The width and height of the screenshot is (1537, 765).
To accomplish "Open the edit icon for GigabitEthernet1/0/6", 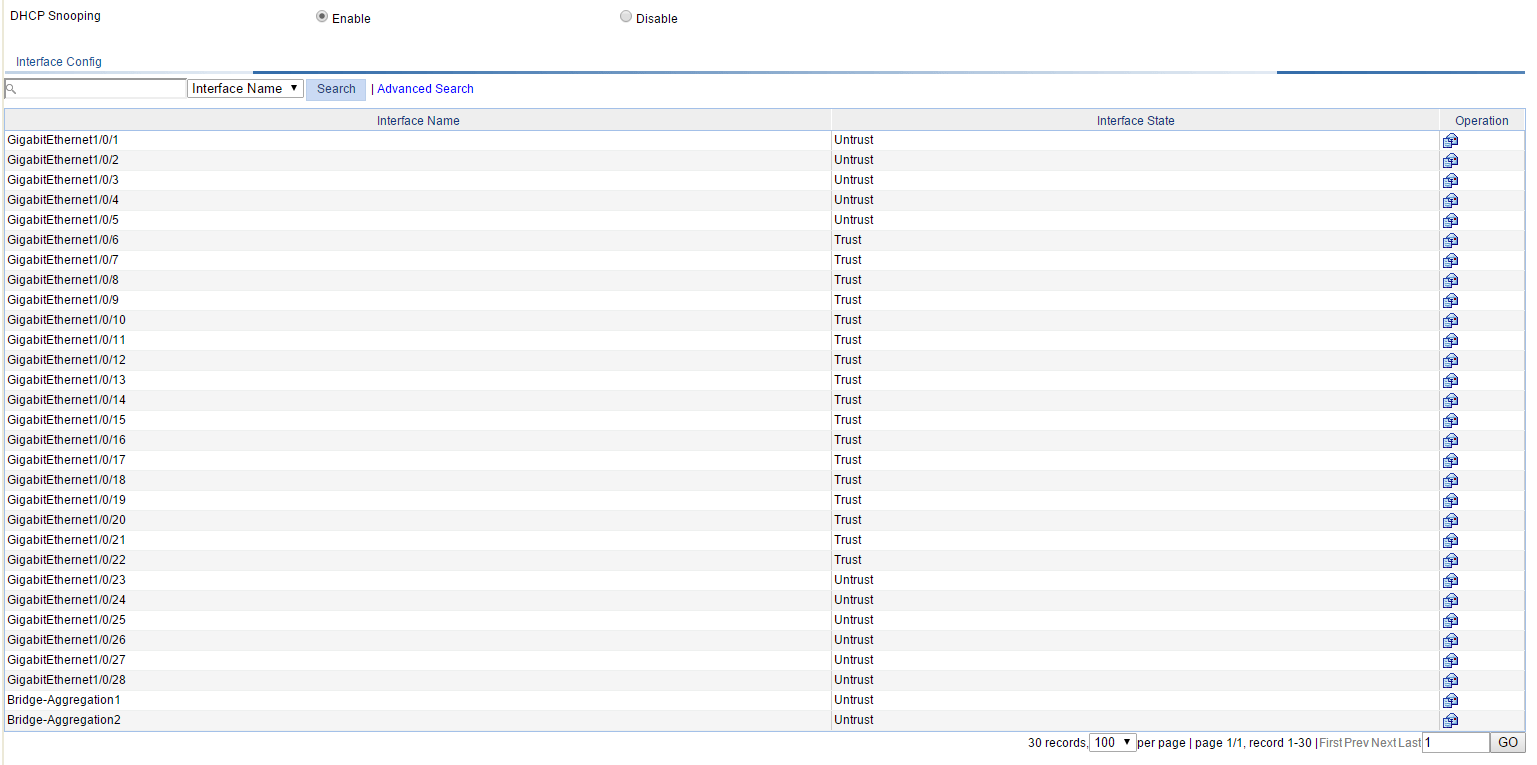I will coord(1450,241).
